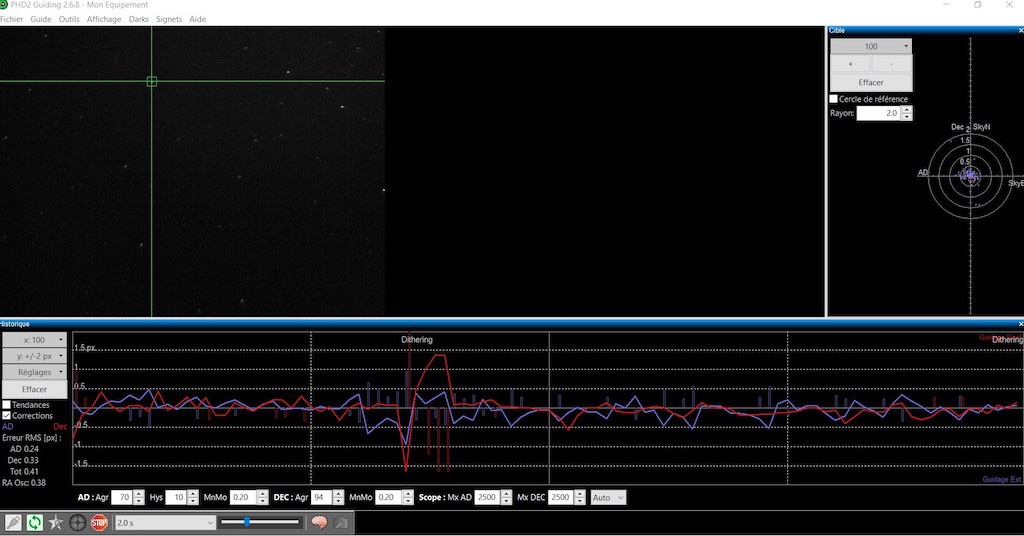Viewport: 1024px width, 536px height.
Task: Click the DEC Agr value field
Action: pyautogui.click(x=321, y=497)
